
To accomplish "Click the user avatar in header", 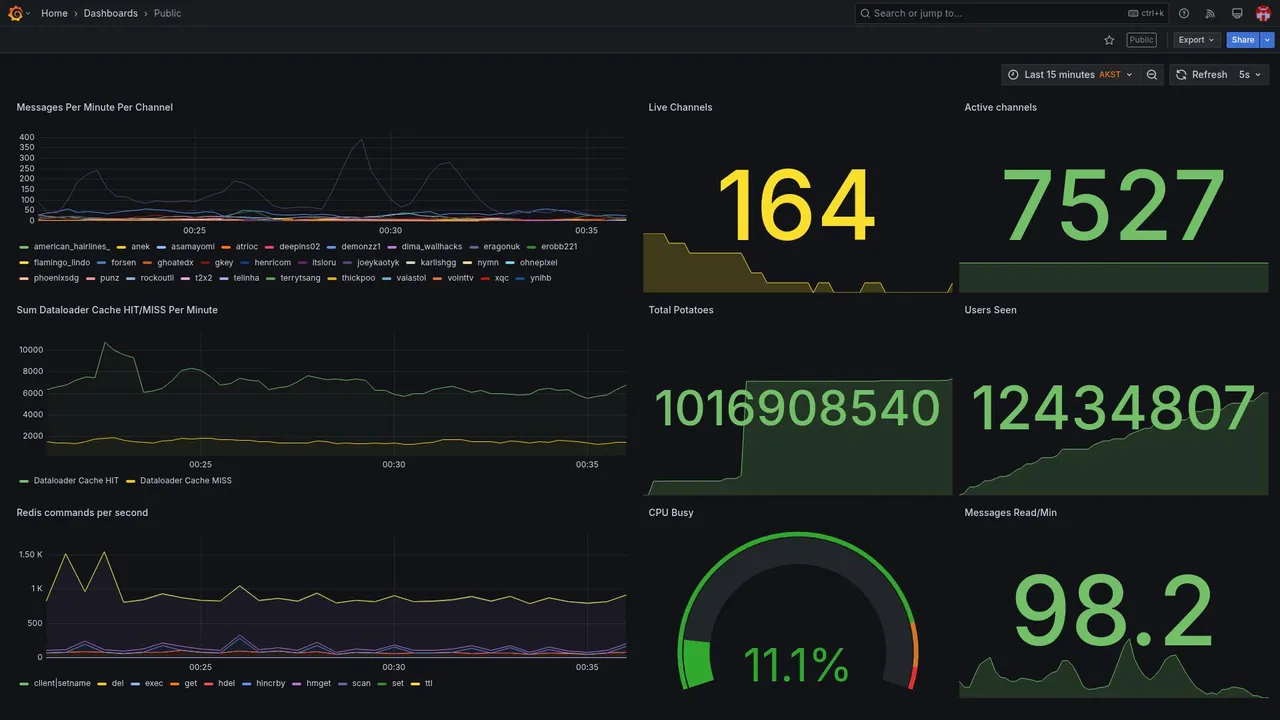I will point(1263,13).
